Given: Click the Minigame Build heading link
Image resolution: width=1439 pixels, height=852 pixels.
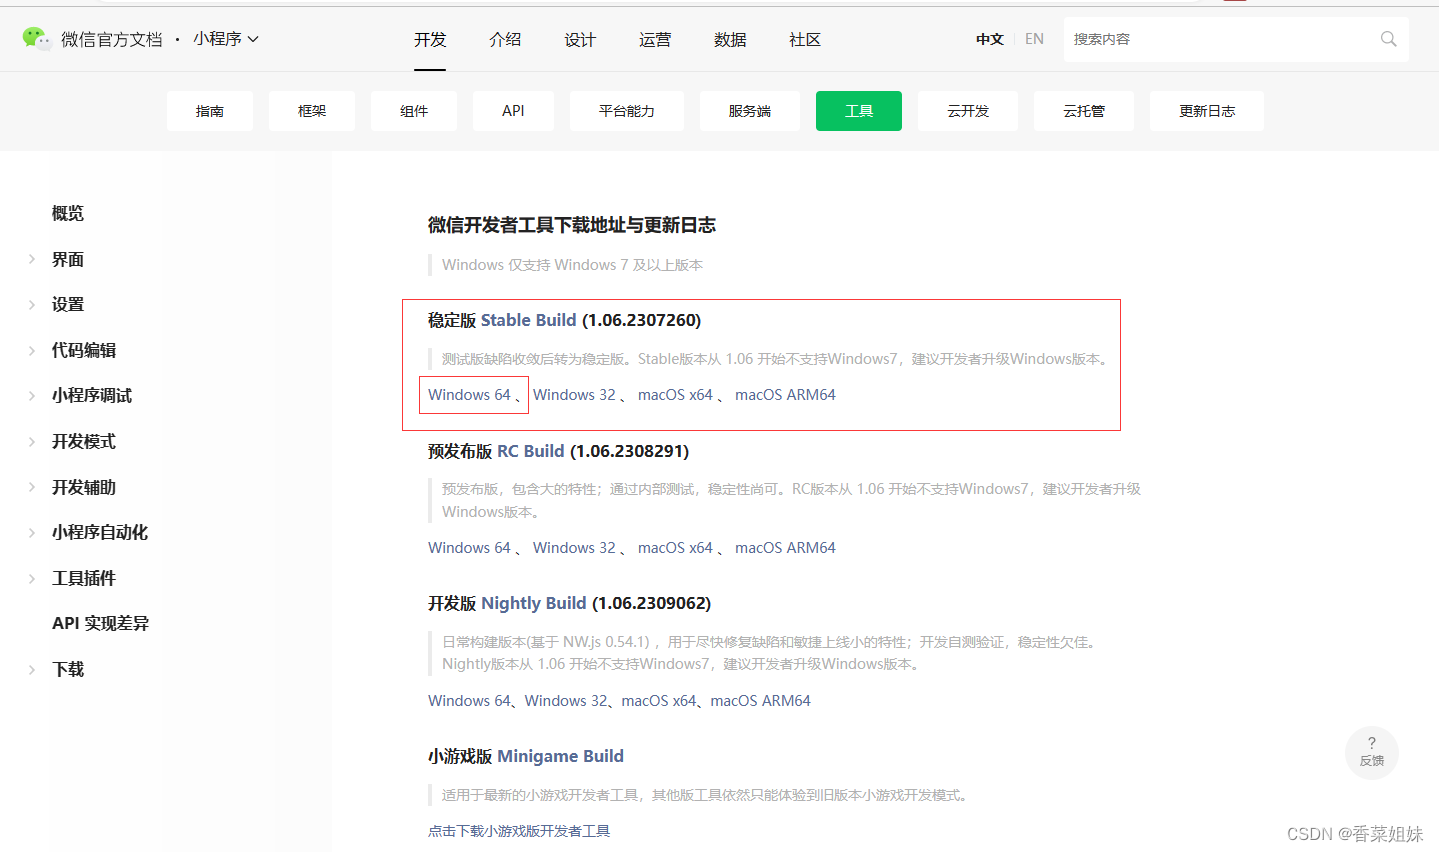Looking at the screenshot, I should coord(560,756).
